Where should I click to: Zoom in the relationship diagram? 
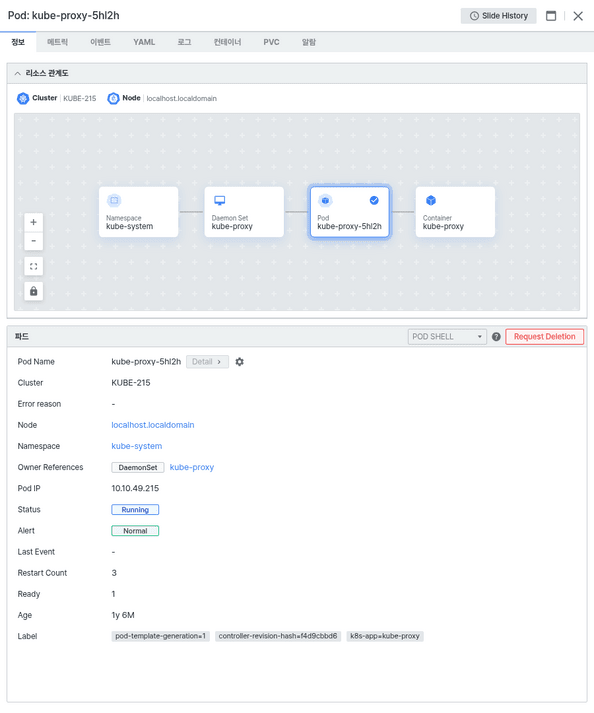[34, 222]
